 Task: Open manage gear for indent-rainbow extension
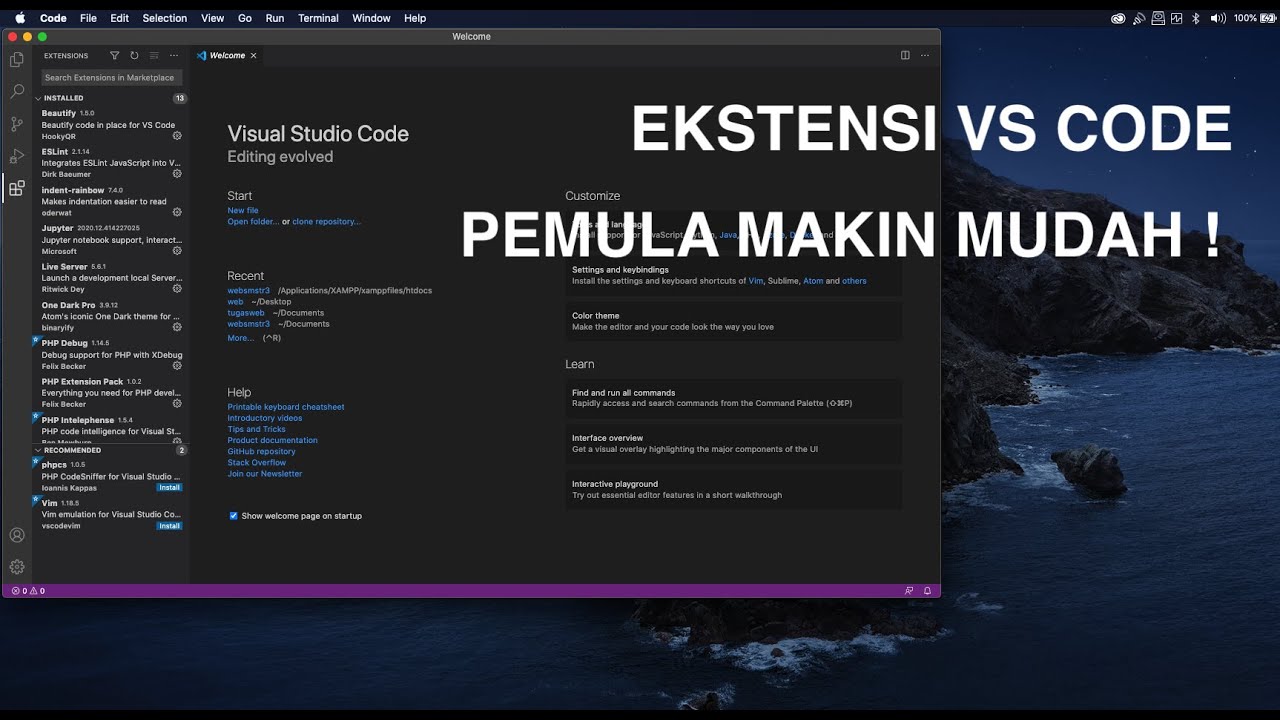click(x=177, y=212)
